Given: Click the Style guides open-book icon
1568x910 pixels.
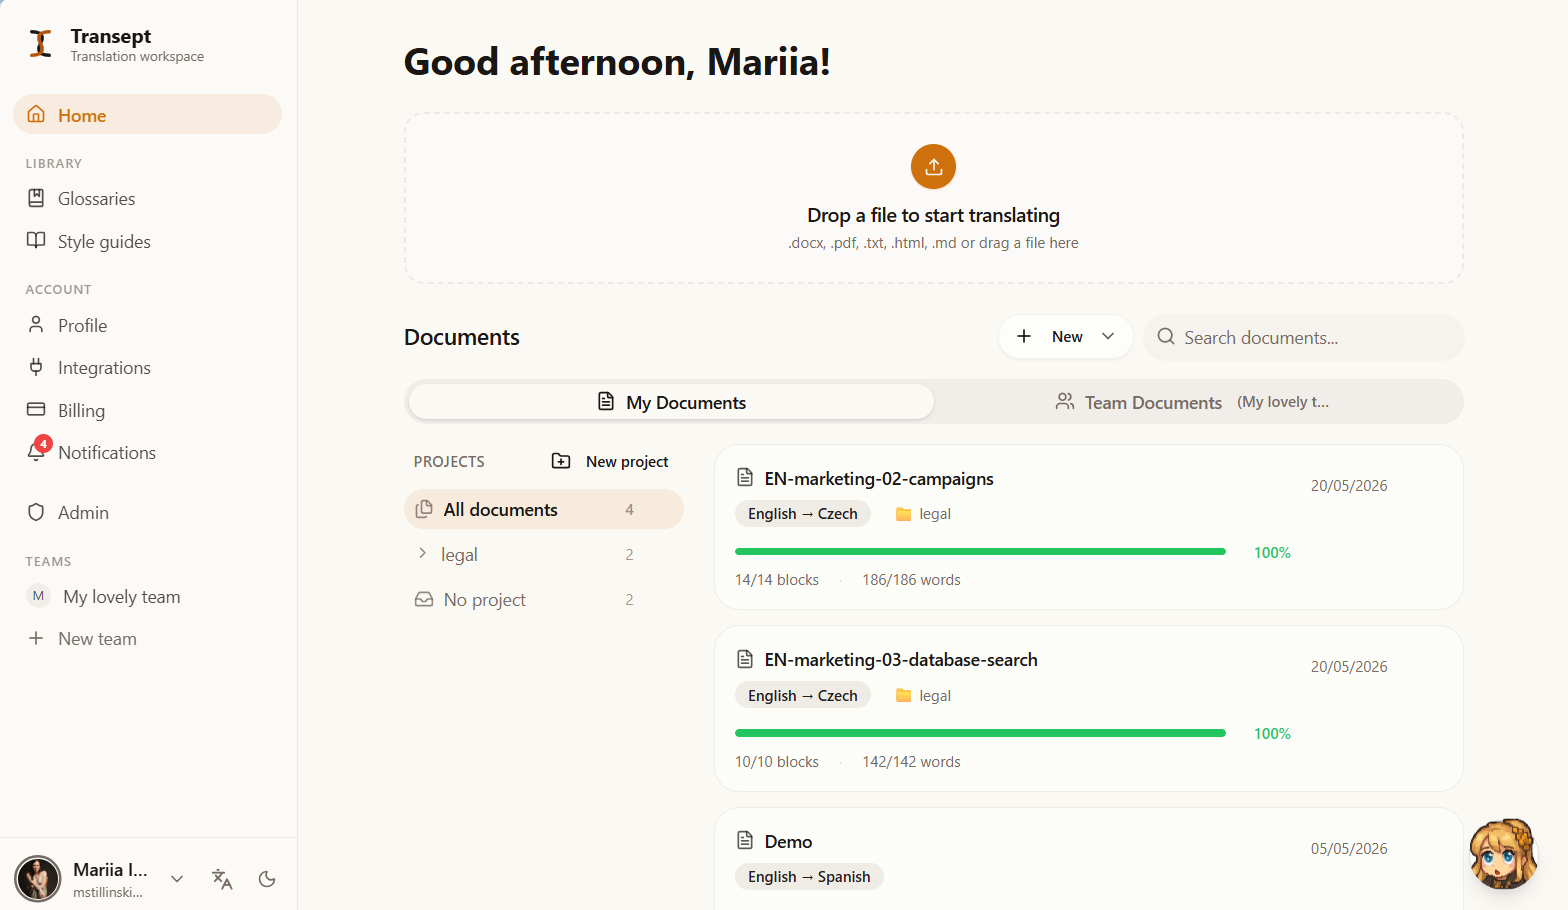Looking at the screenshot, I should pos(36,240).
